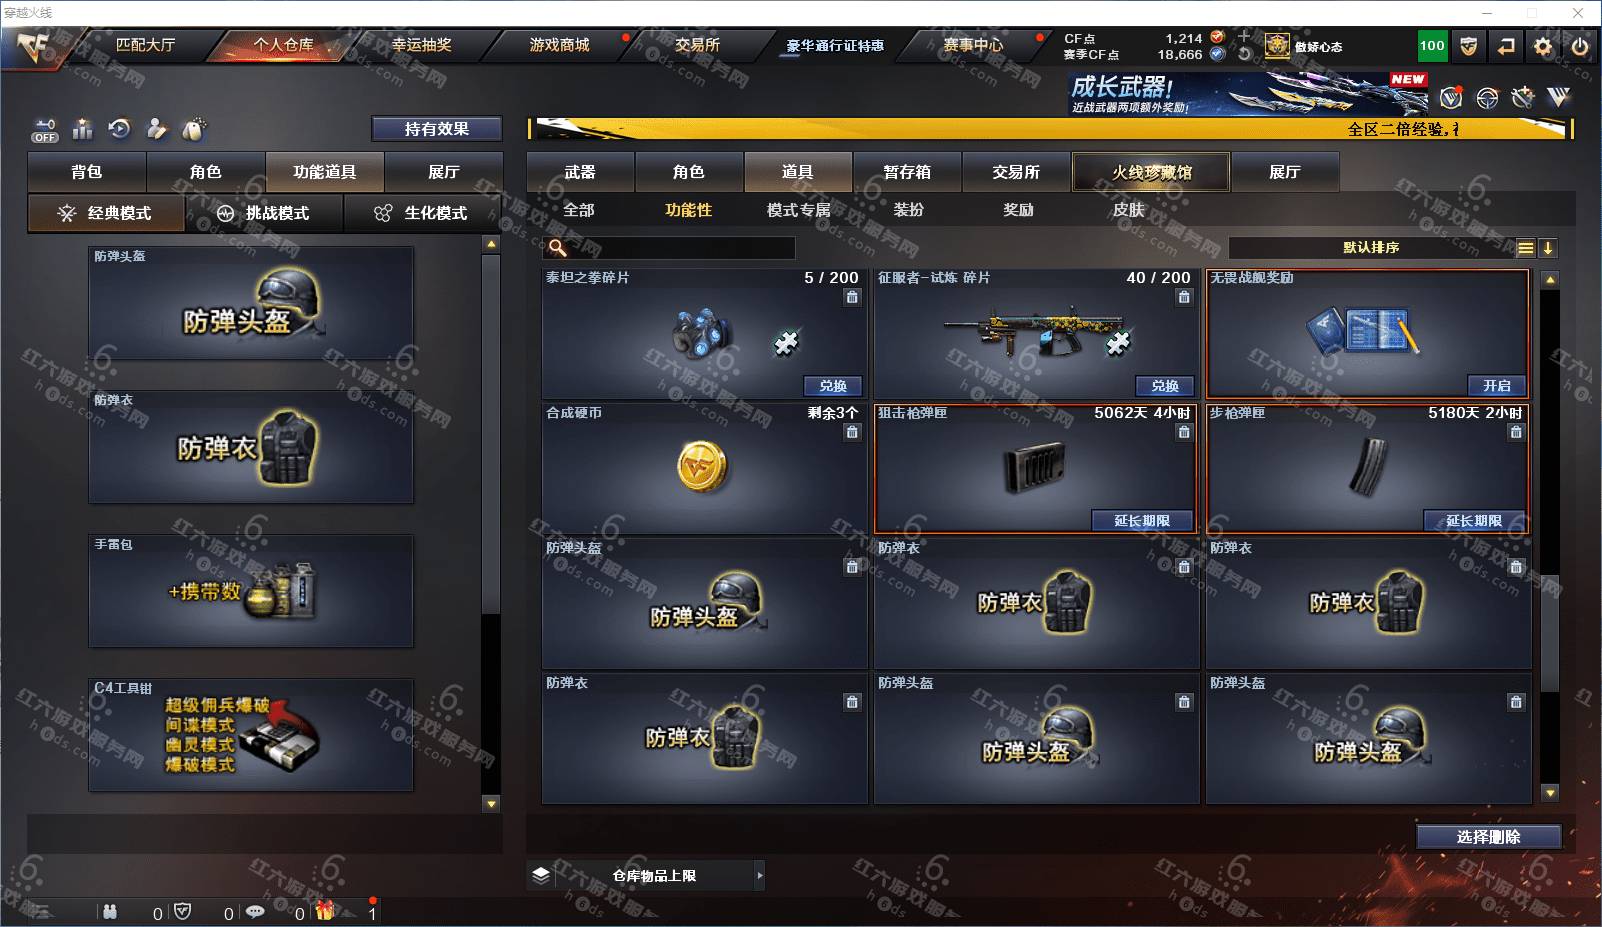
Task: Open the 默认排序 sort dropdown
Action: 1371,248
